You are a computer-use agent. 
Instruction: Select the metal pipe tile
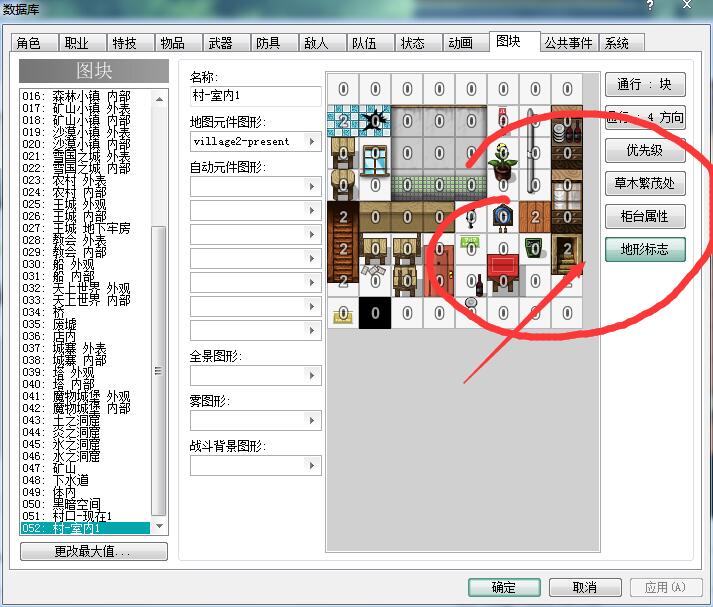[530, 152]
